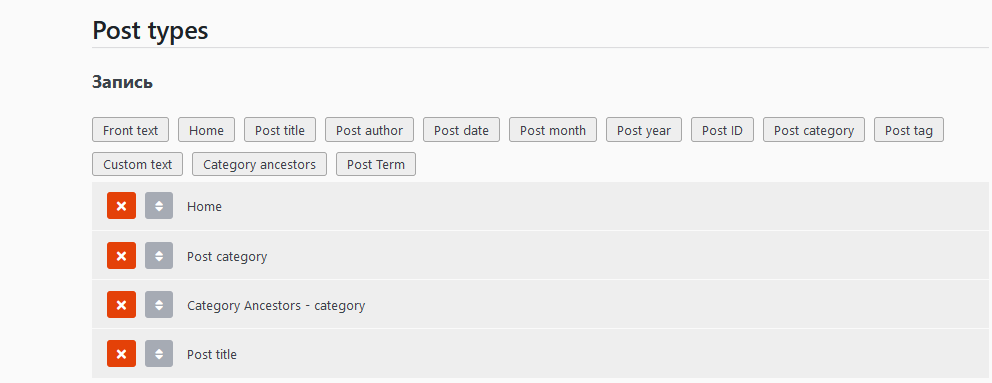
Task: Click sort handle on Home row
Action: pos(159,206)
